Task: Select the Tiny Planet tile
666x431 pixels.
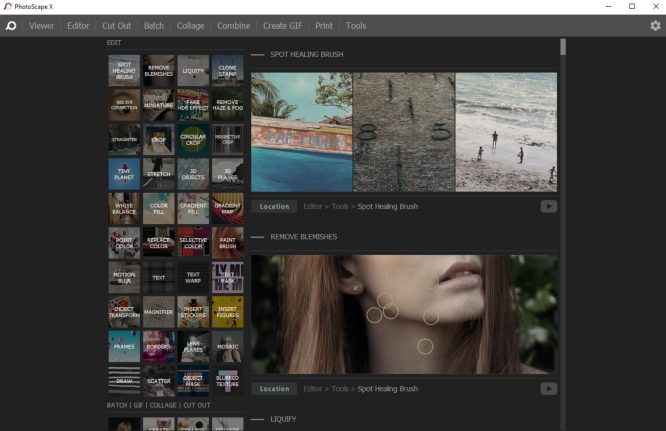Action: (124, 174)
